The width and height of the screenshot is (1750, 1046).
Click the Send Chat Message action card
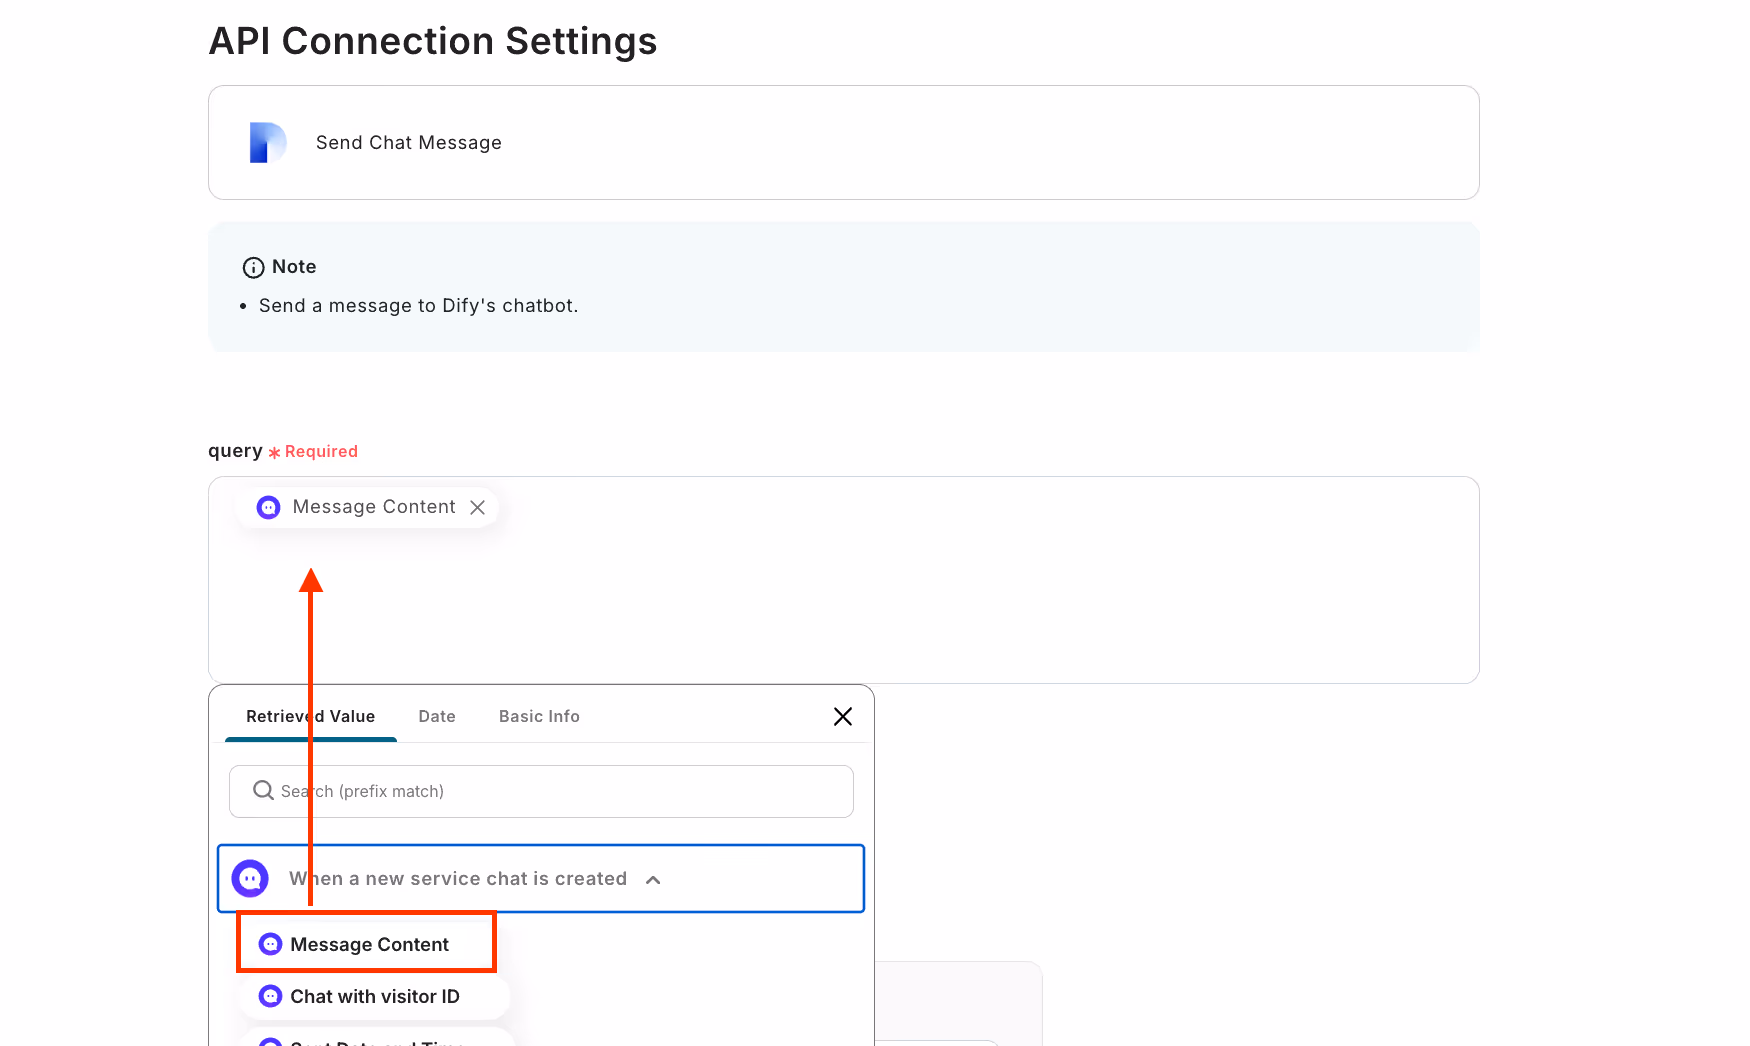pyautogui.click(x=843, y=142)
